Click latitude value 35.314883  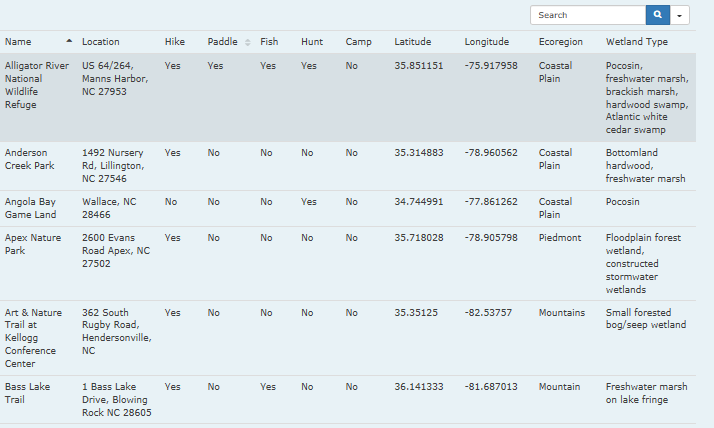click(419, 153)
